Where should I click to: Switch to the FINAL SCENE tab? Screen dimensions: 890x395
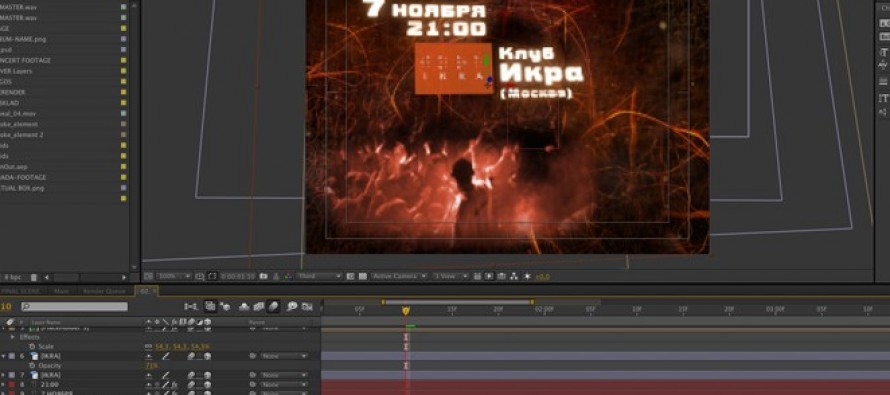pyautogui.click(x=20, y=291)
